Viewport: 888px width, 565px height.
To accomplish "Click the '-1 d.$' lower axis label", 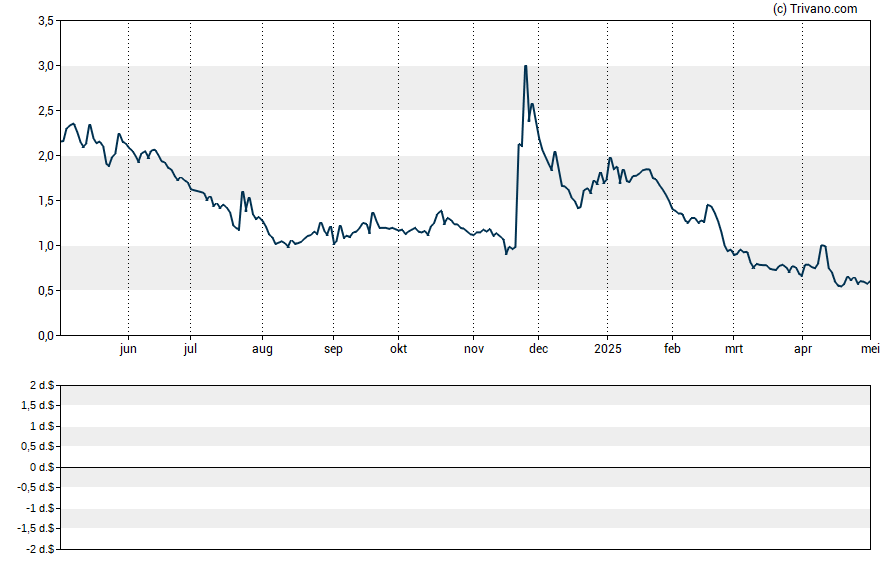I will (x=40, y=508).
